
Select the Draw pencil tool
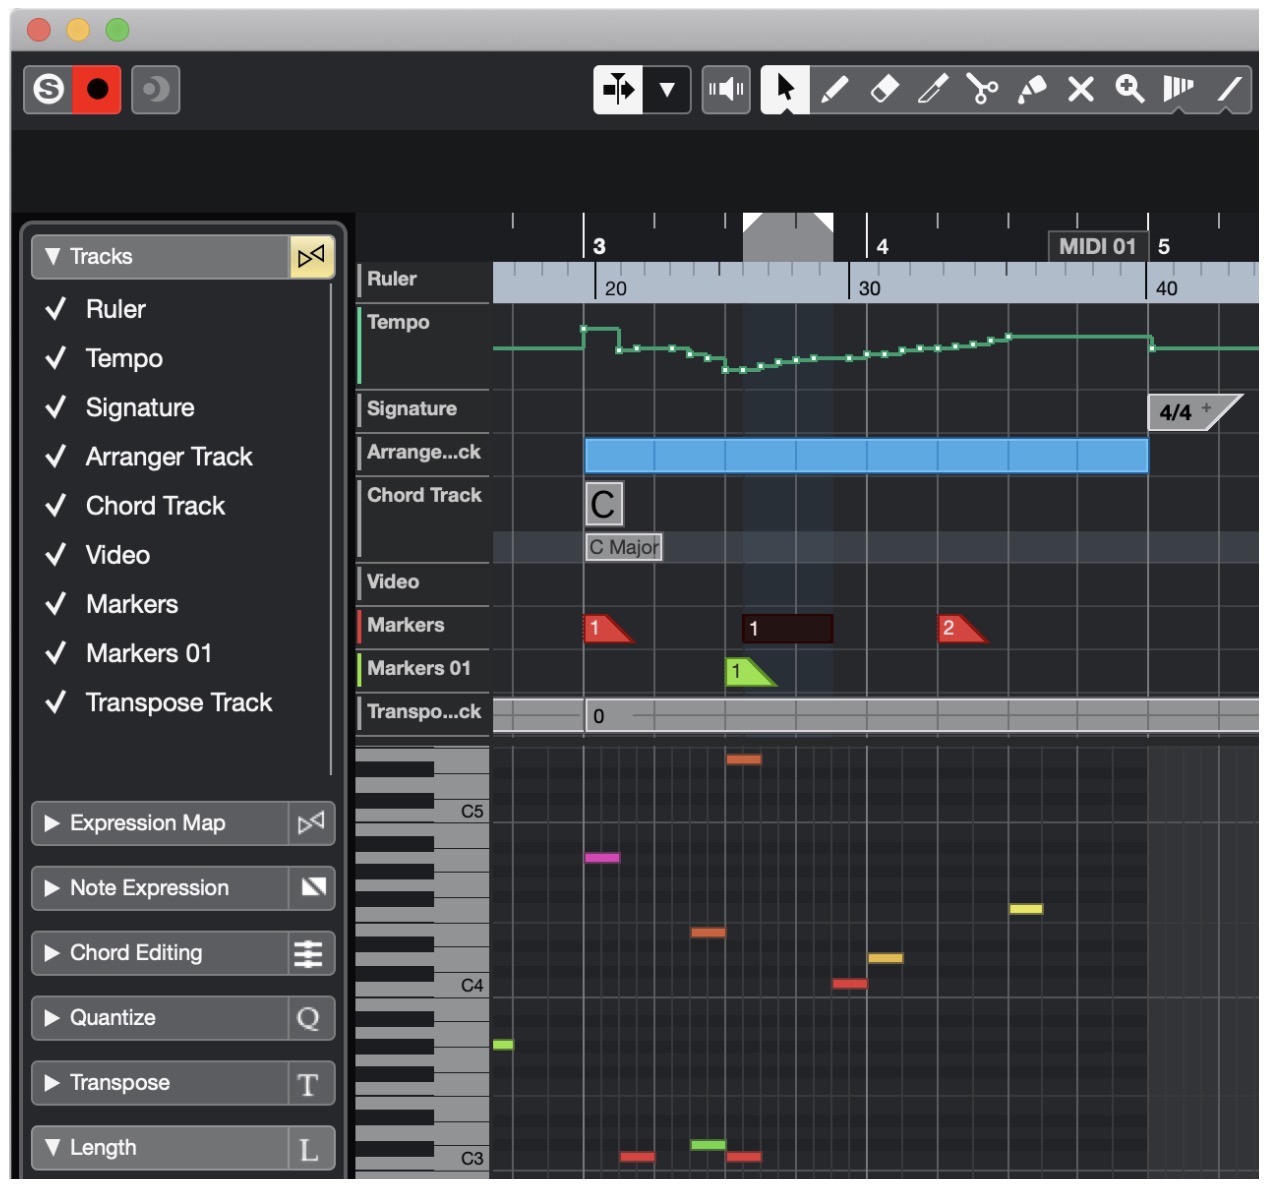pyautogui.click(x=835, y=92)
